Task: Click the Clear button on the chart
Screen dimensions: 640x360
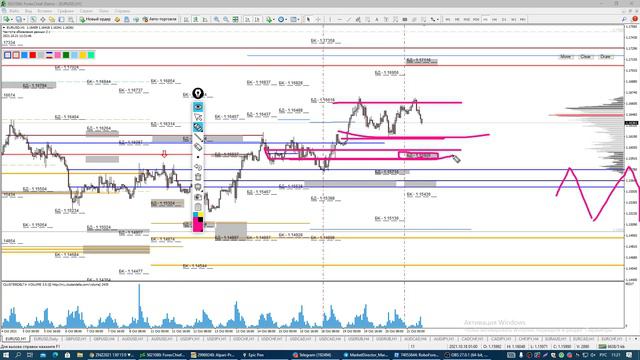Action: tap(585, 57)
